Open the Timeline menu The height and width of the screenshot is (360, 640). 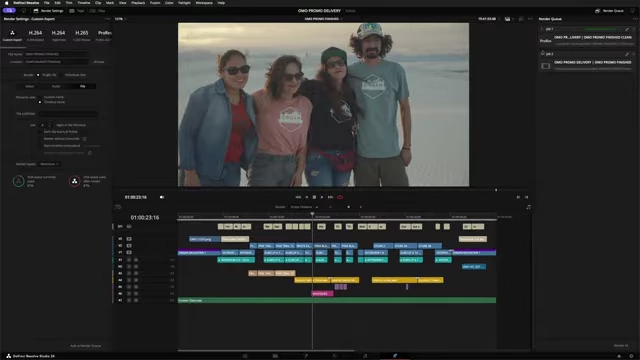pos(84,3)
